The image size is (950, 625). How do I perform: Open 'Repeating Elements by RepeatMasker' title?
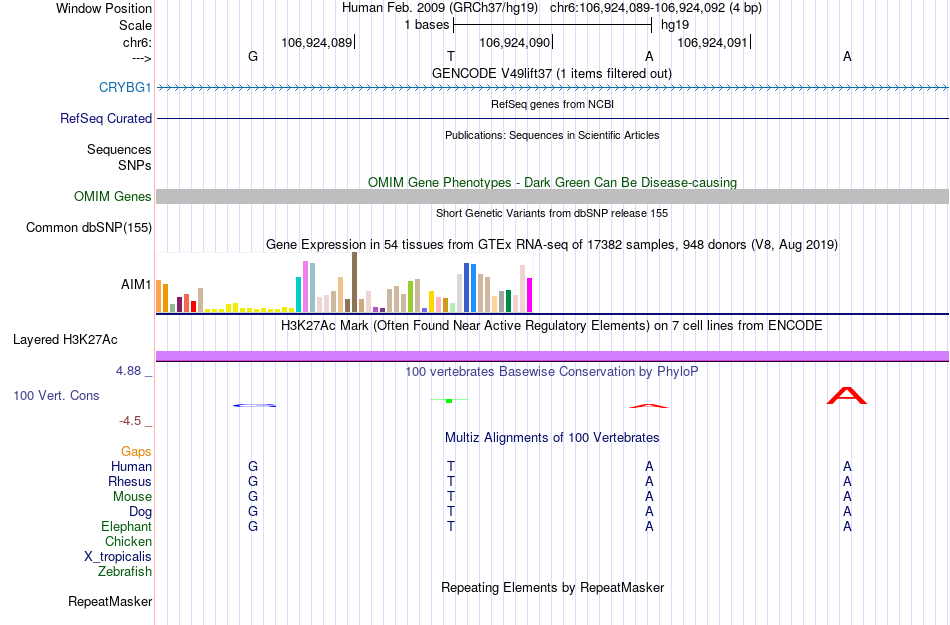point(552,587)
